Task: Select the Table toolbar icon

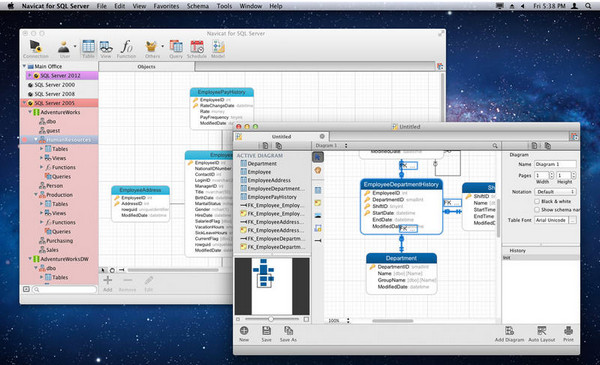Action: [x=88, y=49]
